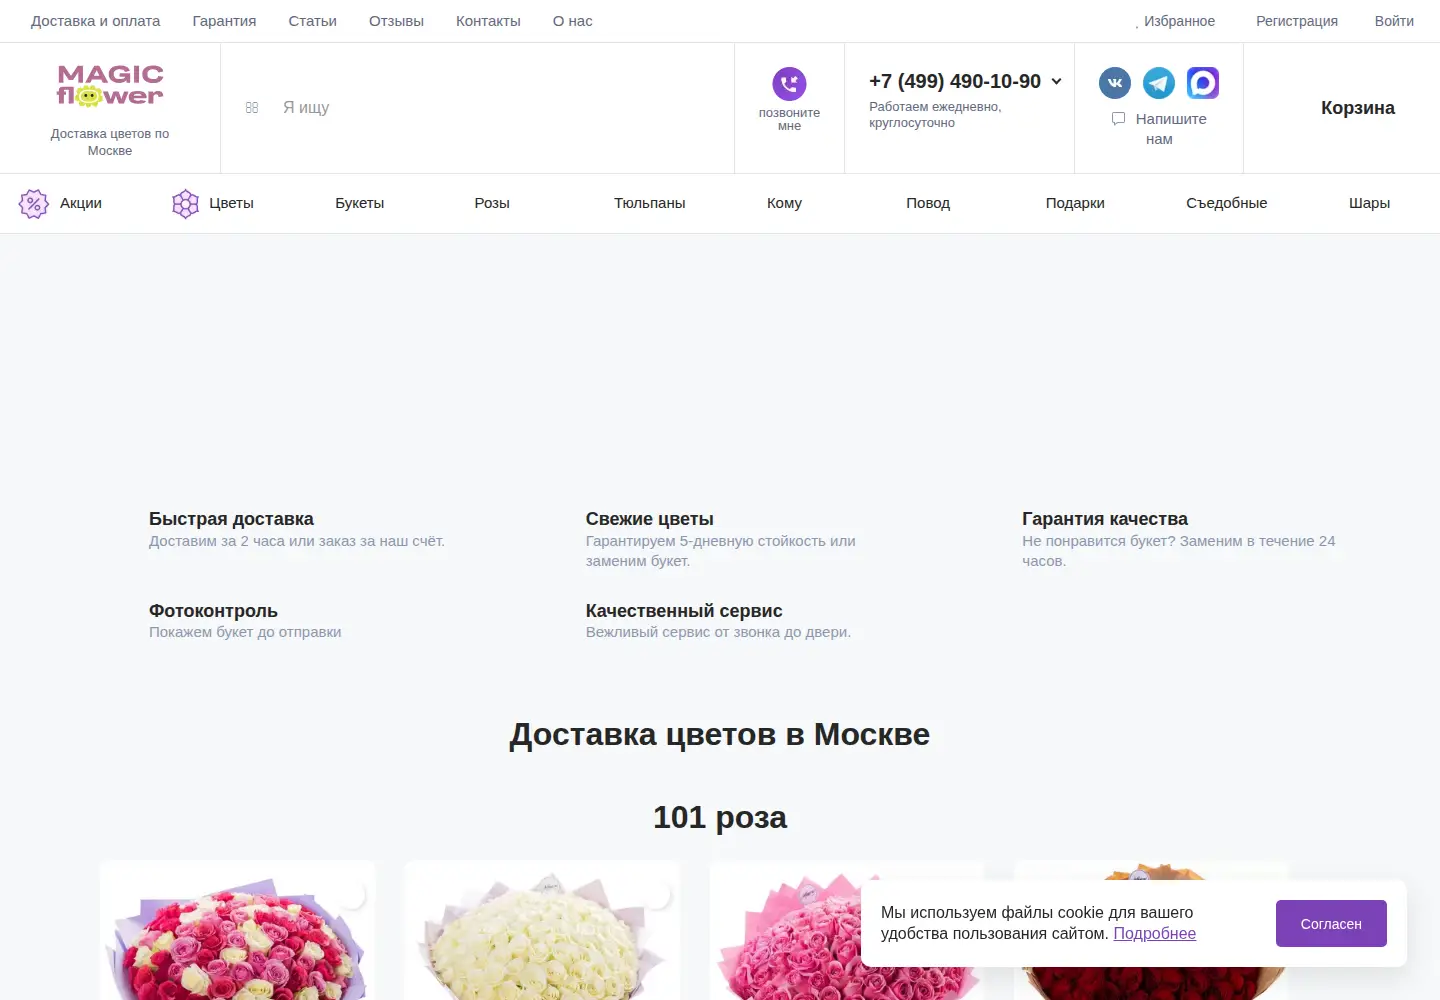This screenshot has height=1000, width=1440.
Task: Click the 'Доставка цветов по Москве' tagline
Action: pos(110,142)
